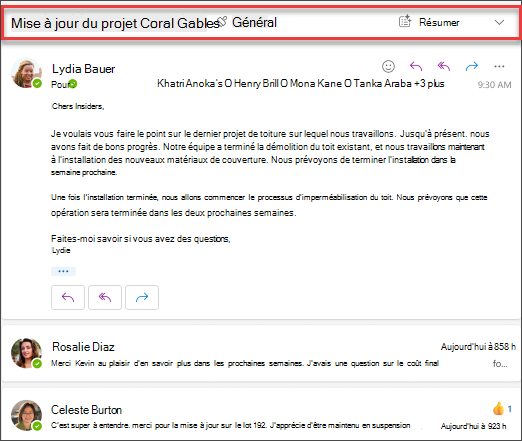
Task: Expand the chevron next to Résumer
Action: click(x=499, y=23)
